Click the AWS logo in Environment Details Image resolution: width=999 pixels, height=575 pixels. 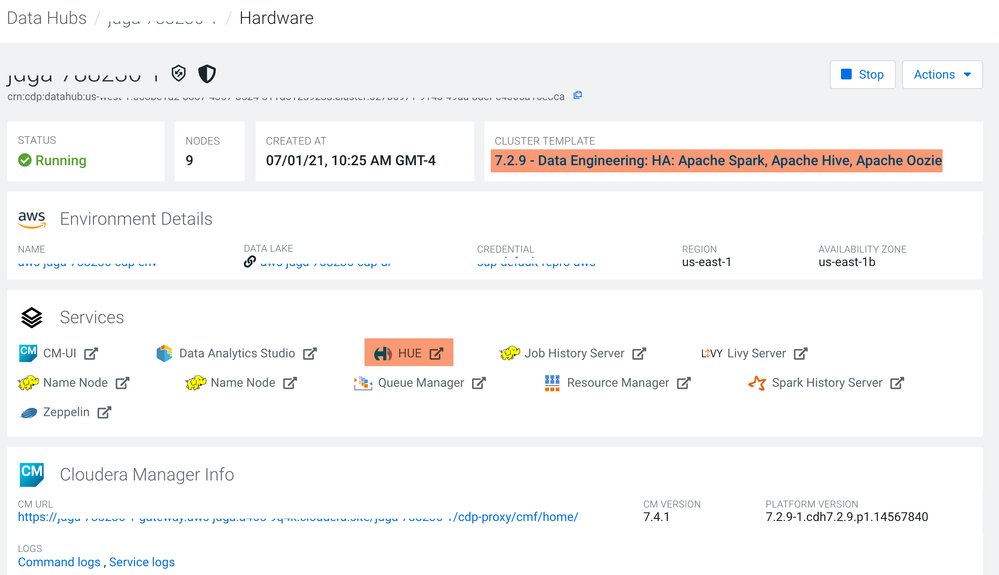tap(32, 219)
